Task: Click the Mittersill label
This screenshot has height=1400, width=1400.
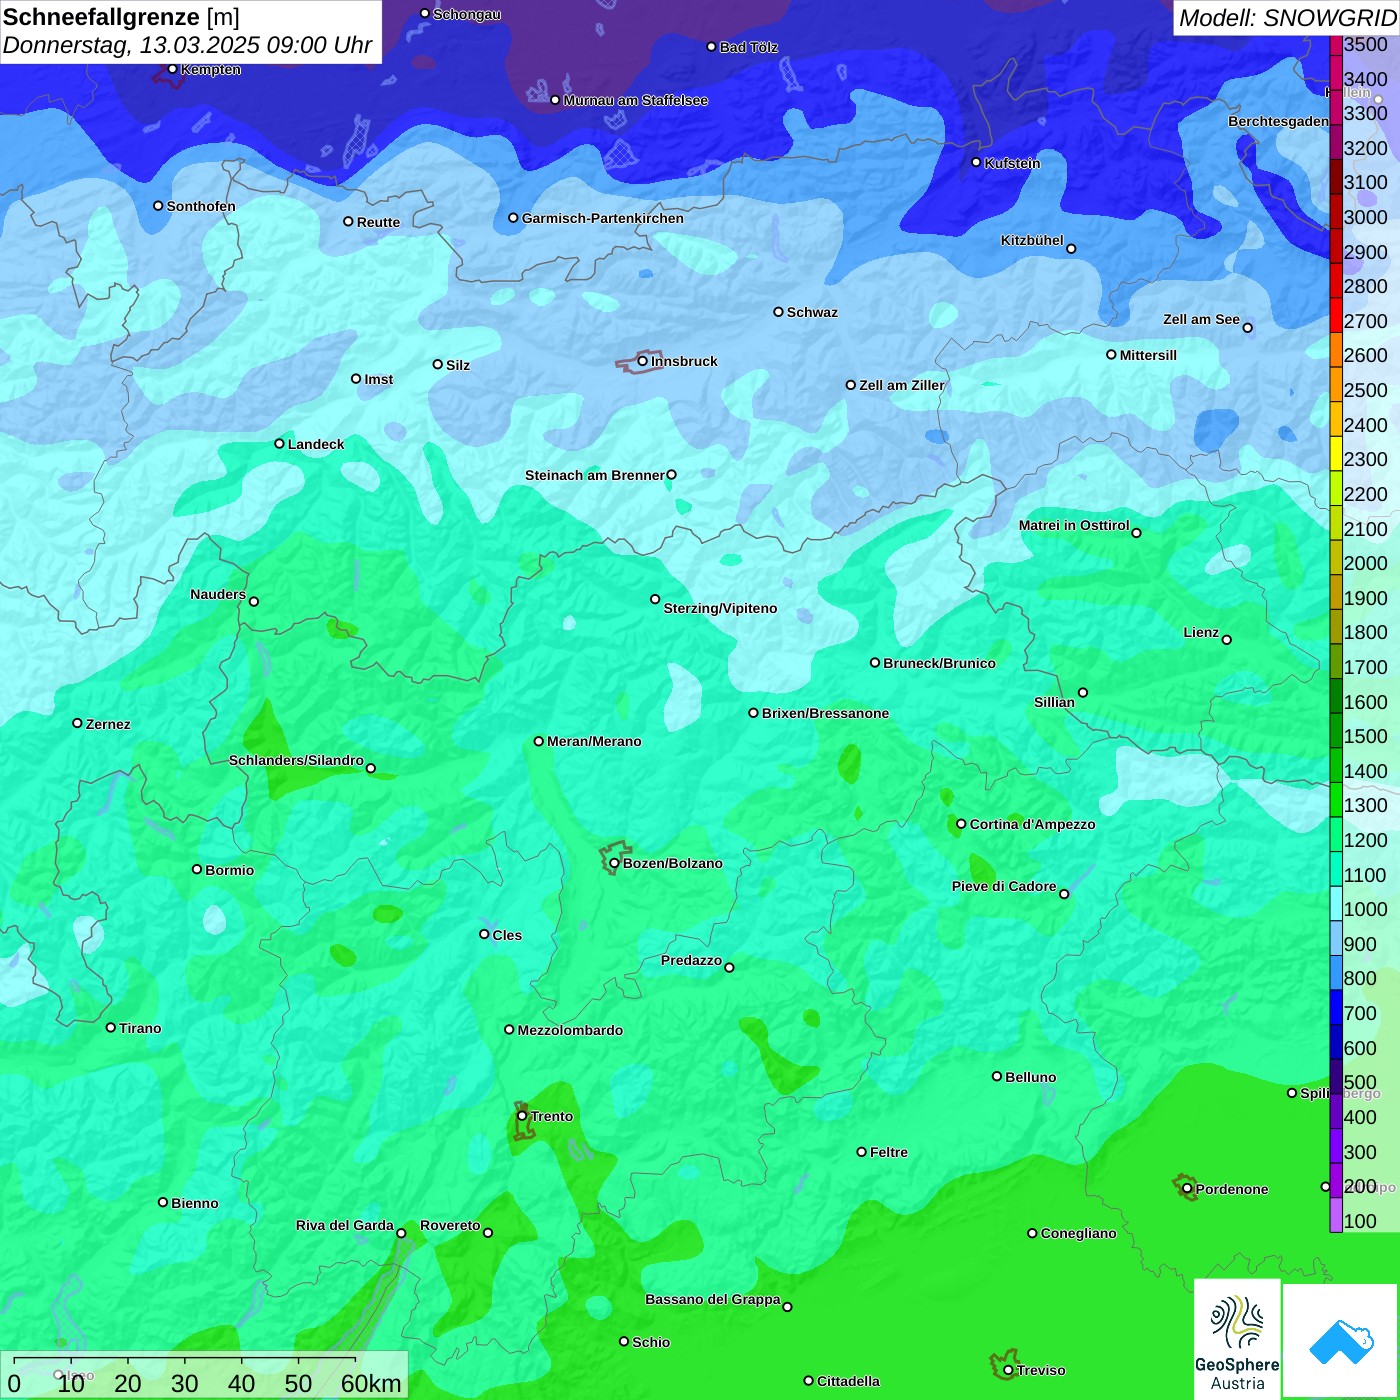Action: click(1148, 355)
